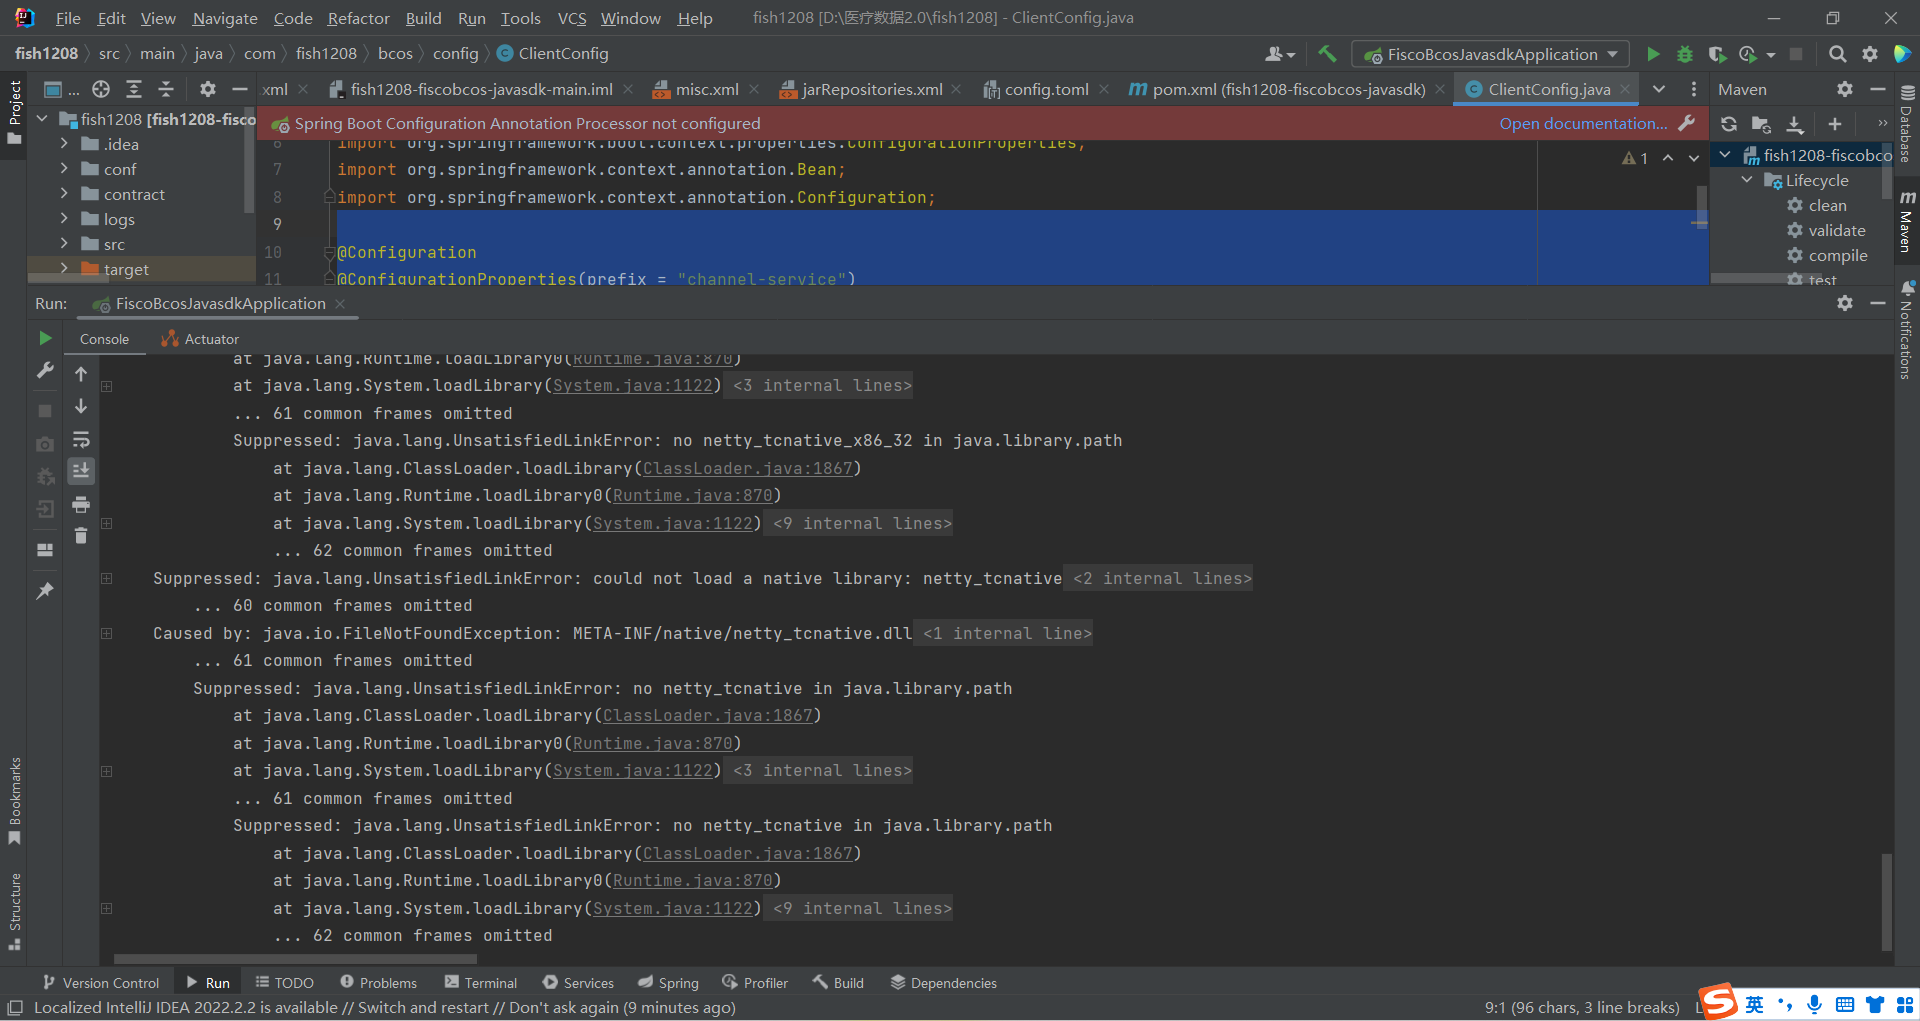Start debugging with the bug icon
Image resolution: width=1920 pixels, height=1021 pixels.
point(1685,54)
